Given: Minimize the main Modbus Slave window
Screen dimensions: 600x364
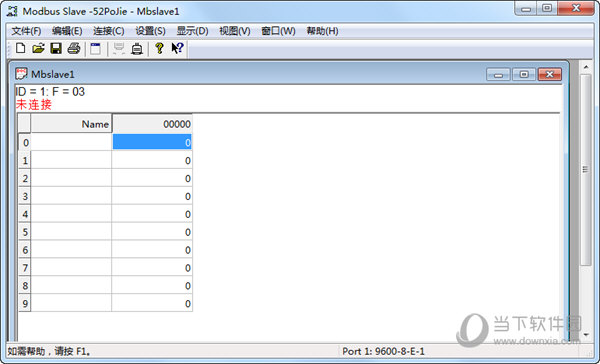Looking at the screenshot, I should click(x=526, y=8).
